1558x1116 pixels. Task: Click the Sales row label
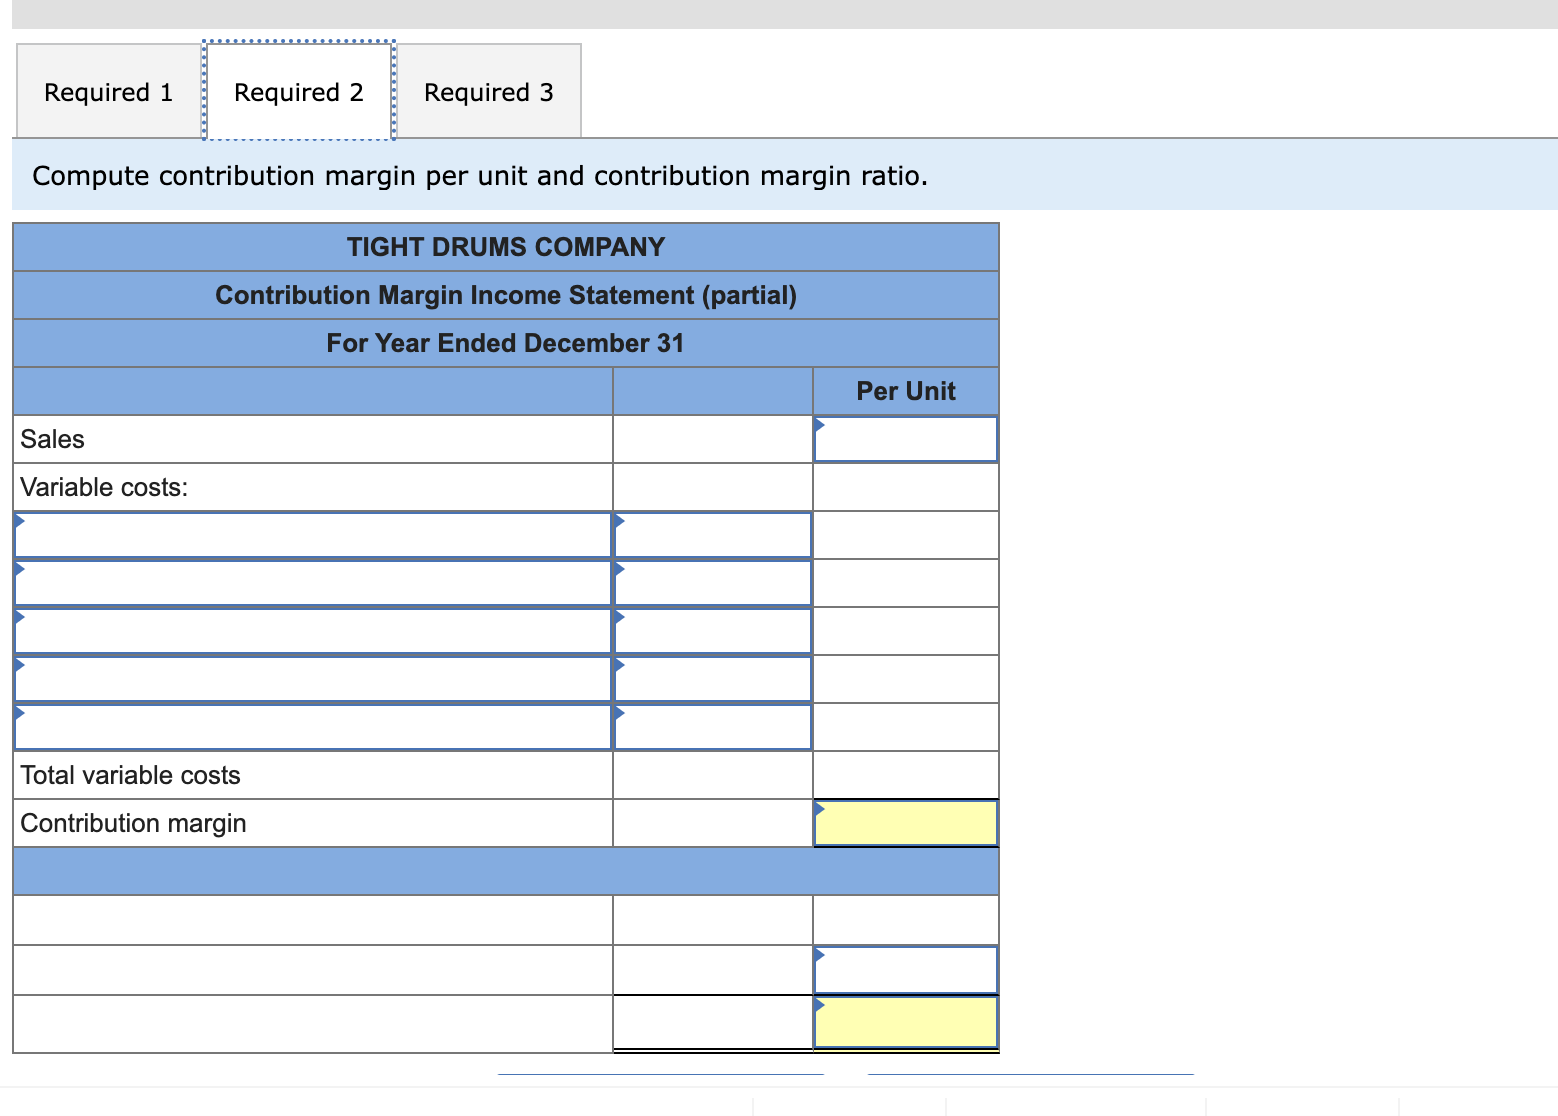[52, 438]
